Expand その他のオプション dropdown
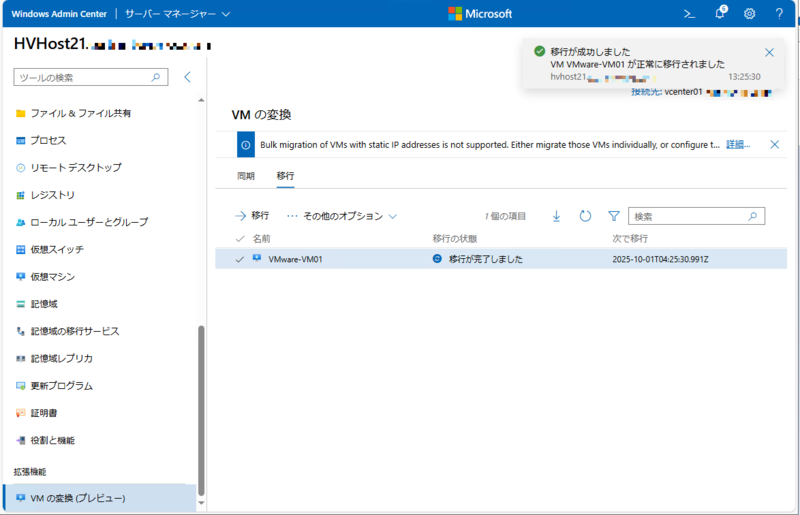Screen dimensions: 800x515 pos(342,216)
